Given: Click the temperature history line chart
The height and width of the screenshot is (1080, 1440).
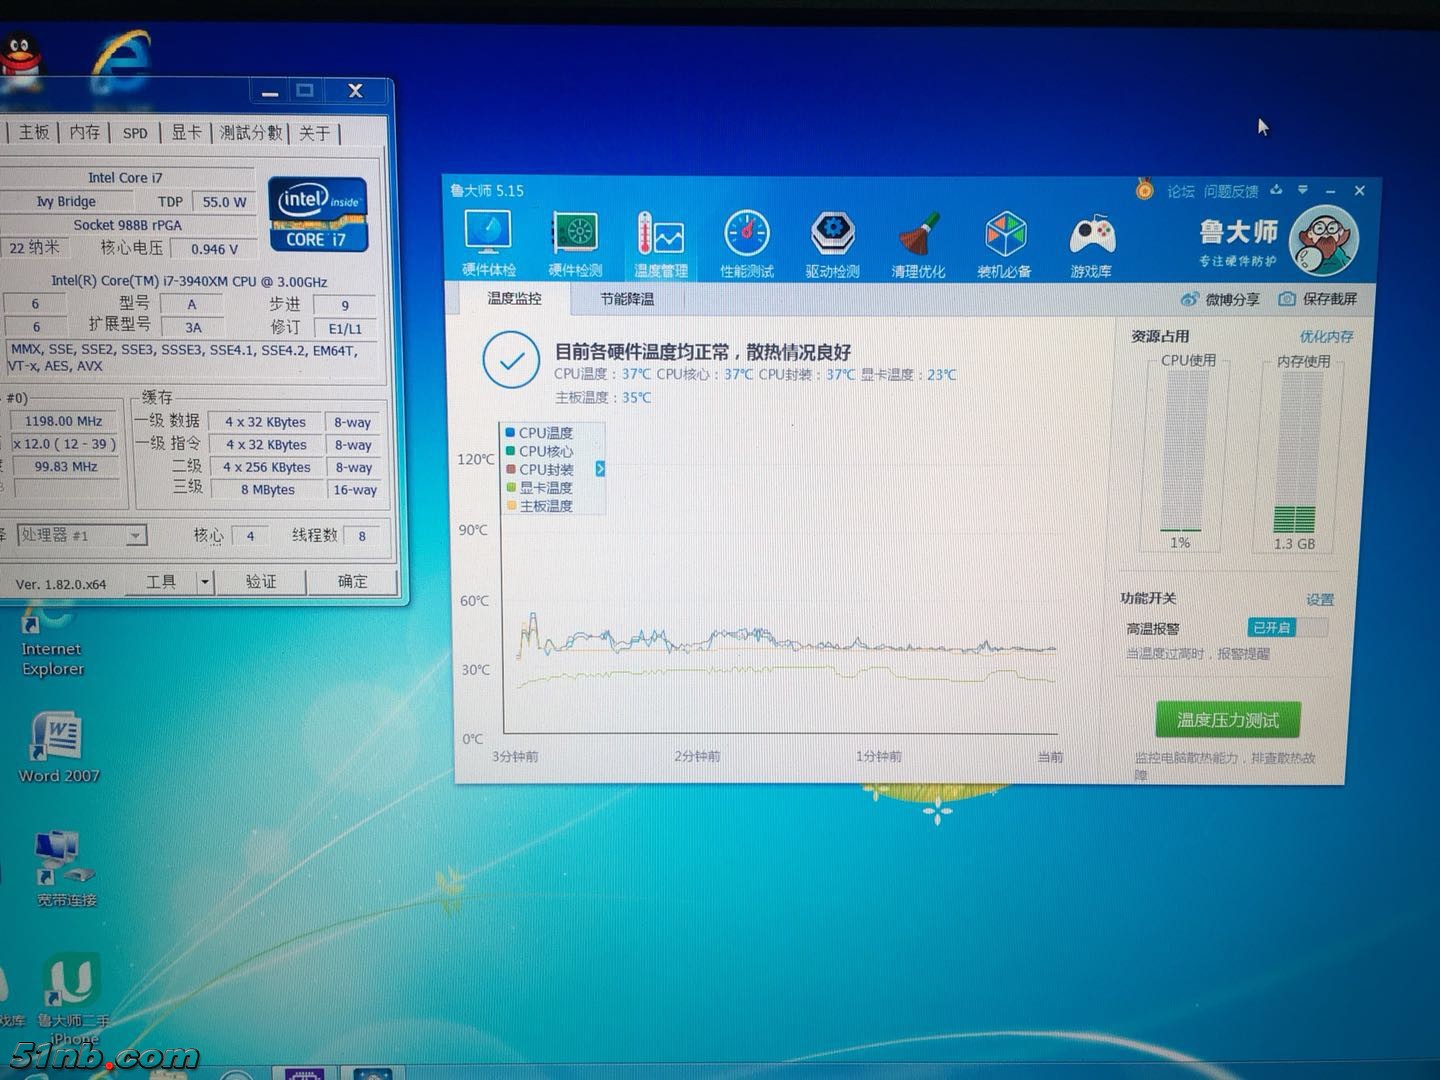Looking at the screenshot, I should coord(780,580).
